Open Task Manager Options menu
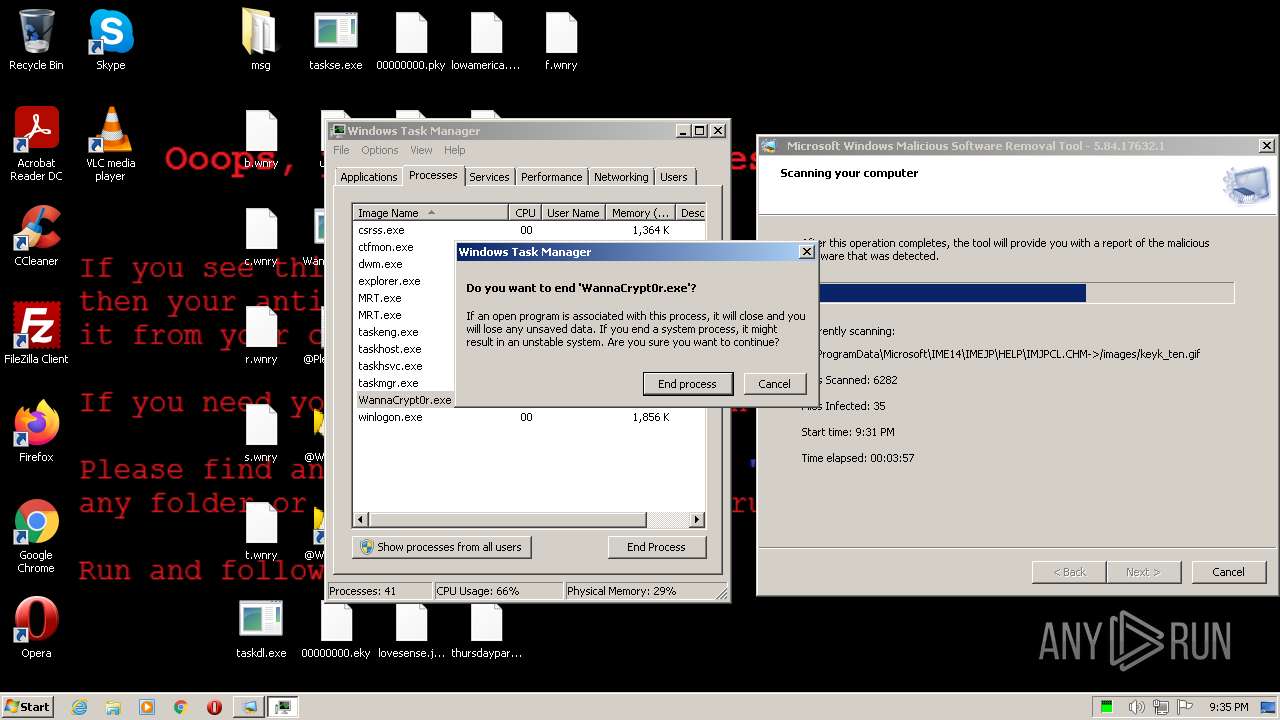This screenshot has height=720, width=1280. [380, 150]
